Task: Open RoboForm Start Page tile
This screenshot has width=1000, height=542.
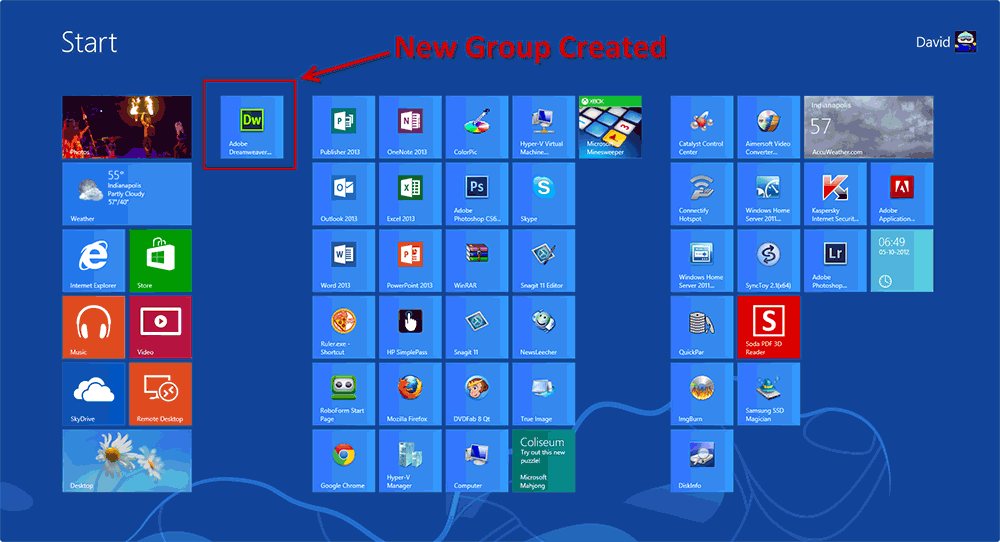Action: click(344, 394)
